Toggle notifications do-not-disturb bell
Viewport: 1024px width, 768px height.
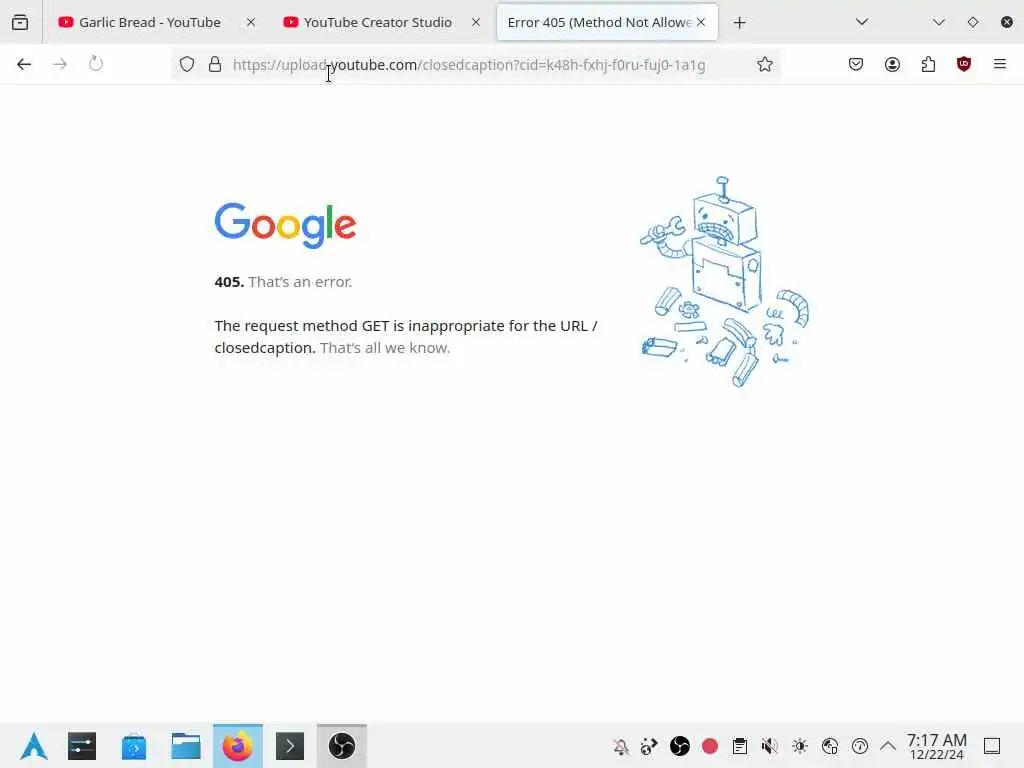(621, 746)
